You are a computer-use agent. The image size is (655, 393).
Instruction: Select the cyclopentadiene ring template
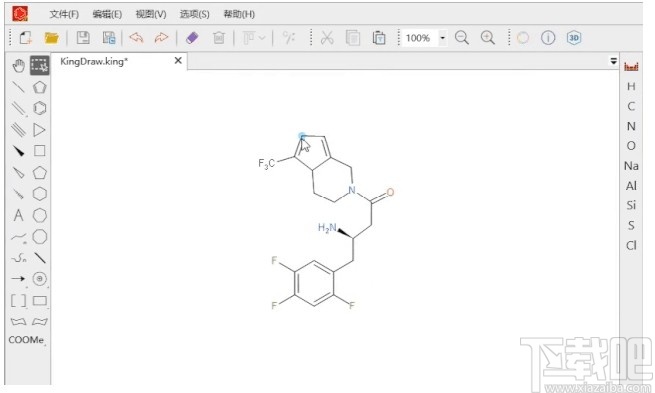[x=40, y=87]
